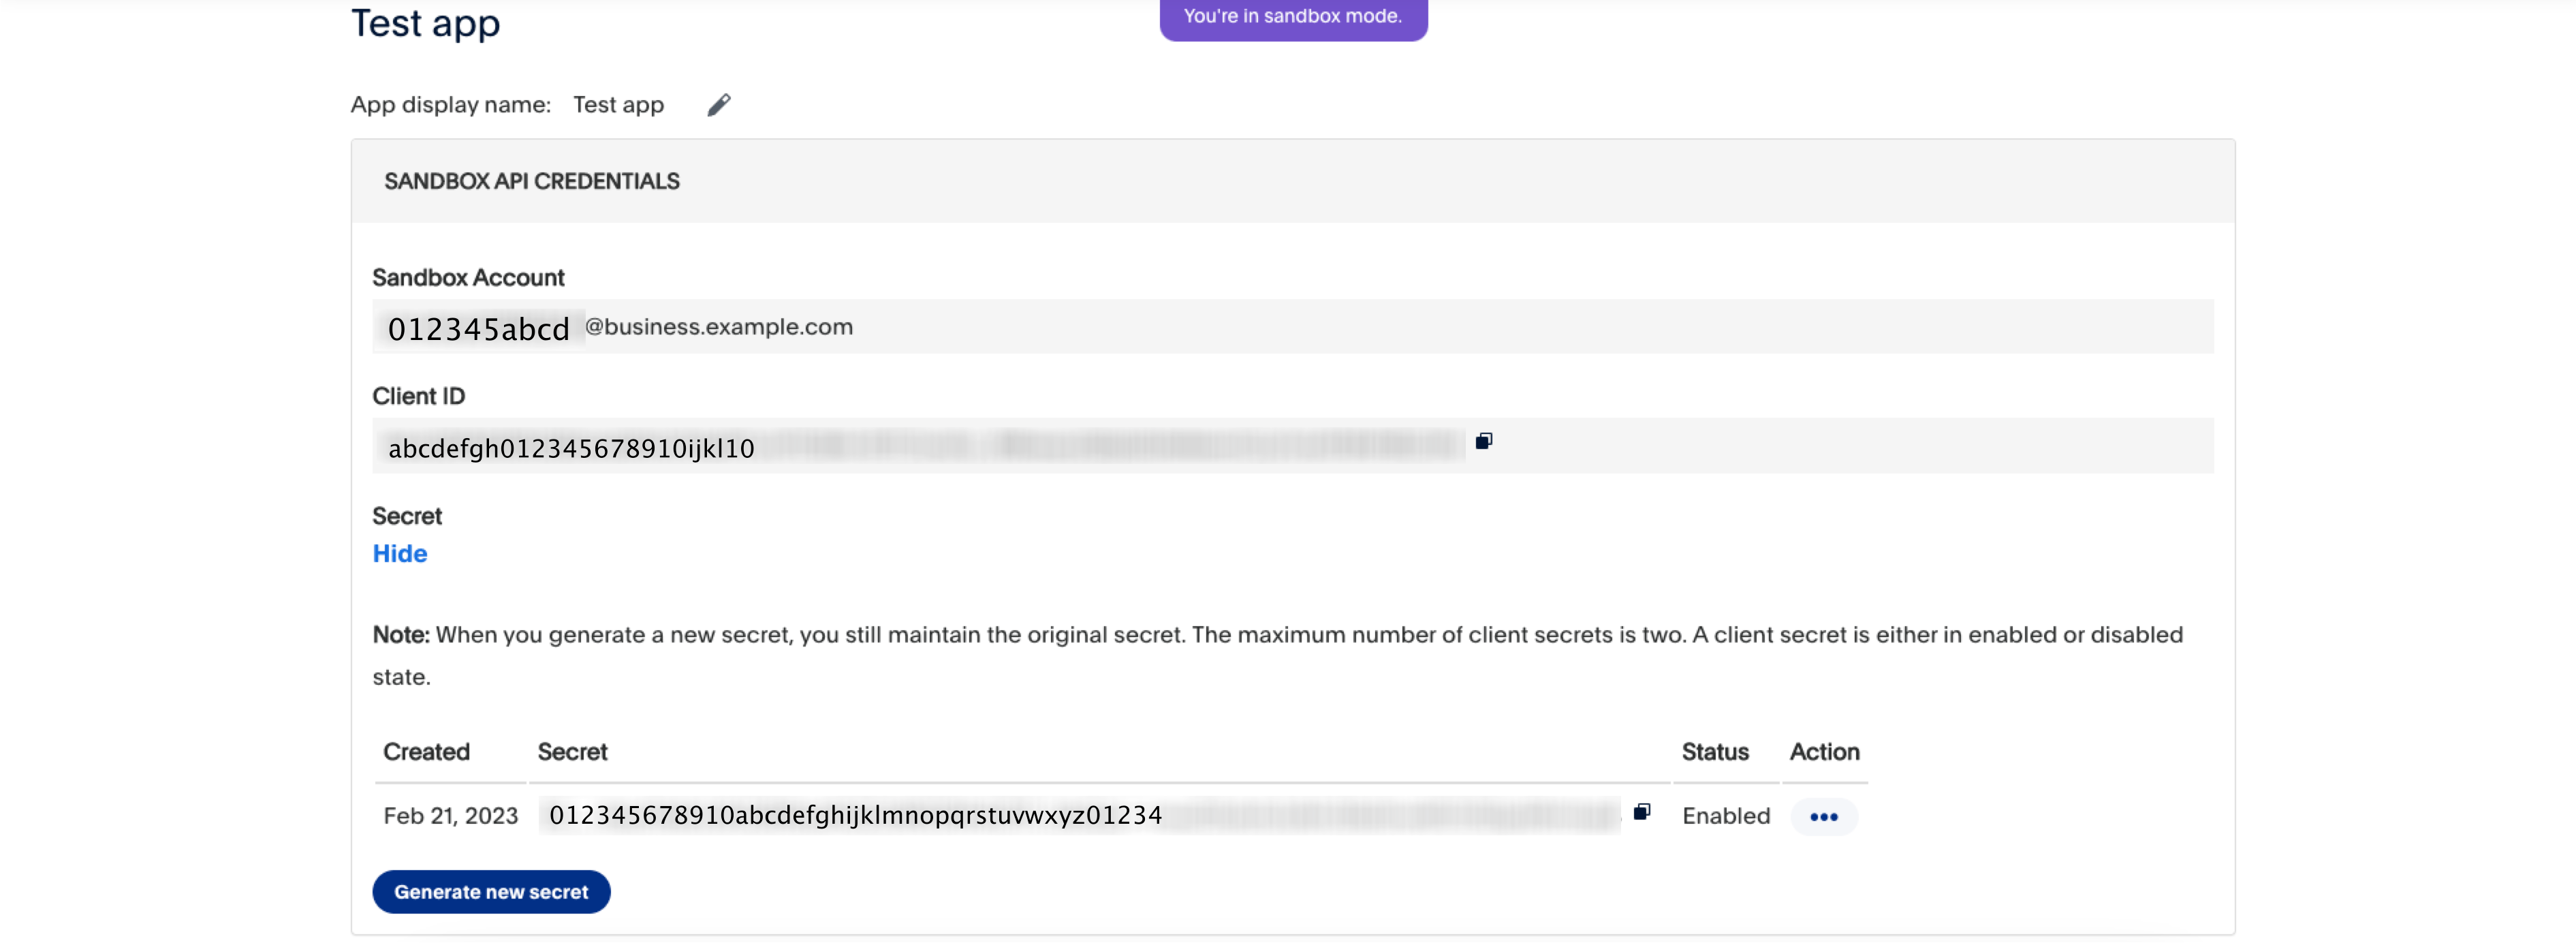Click the Feb 21, 2023 creation date
This screenshot has height=943, width=2576.
(x=450, y=815)
